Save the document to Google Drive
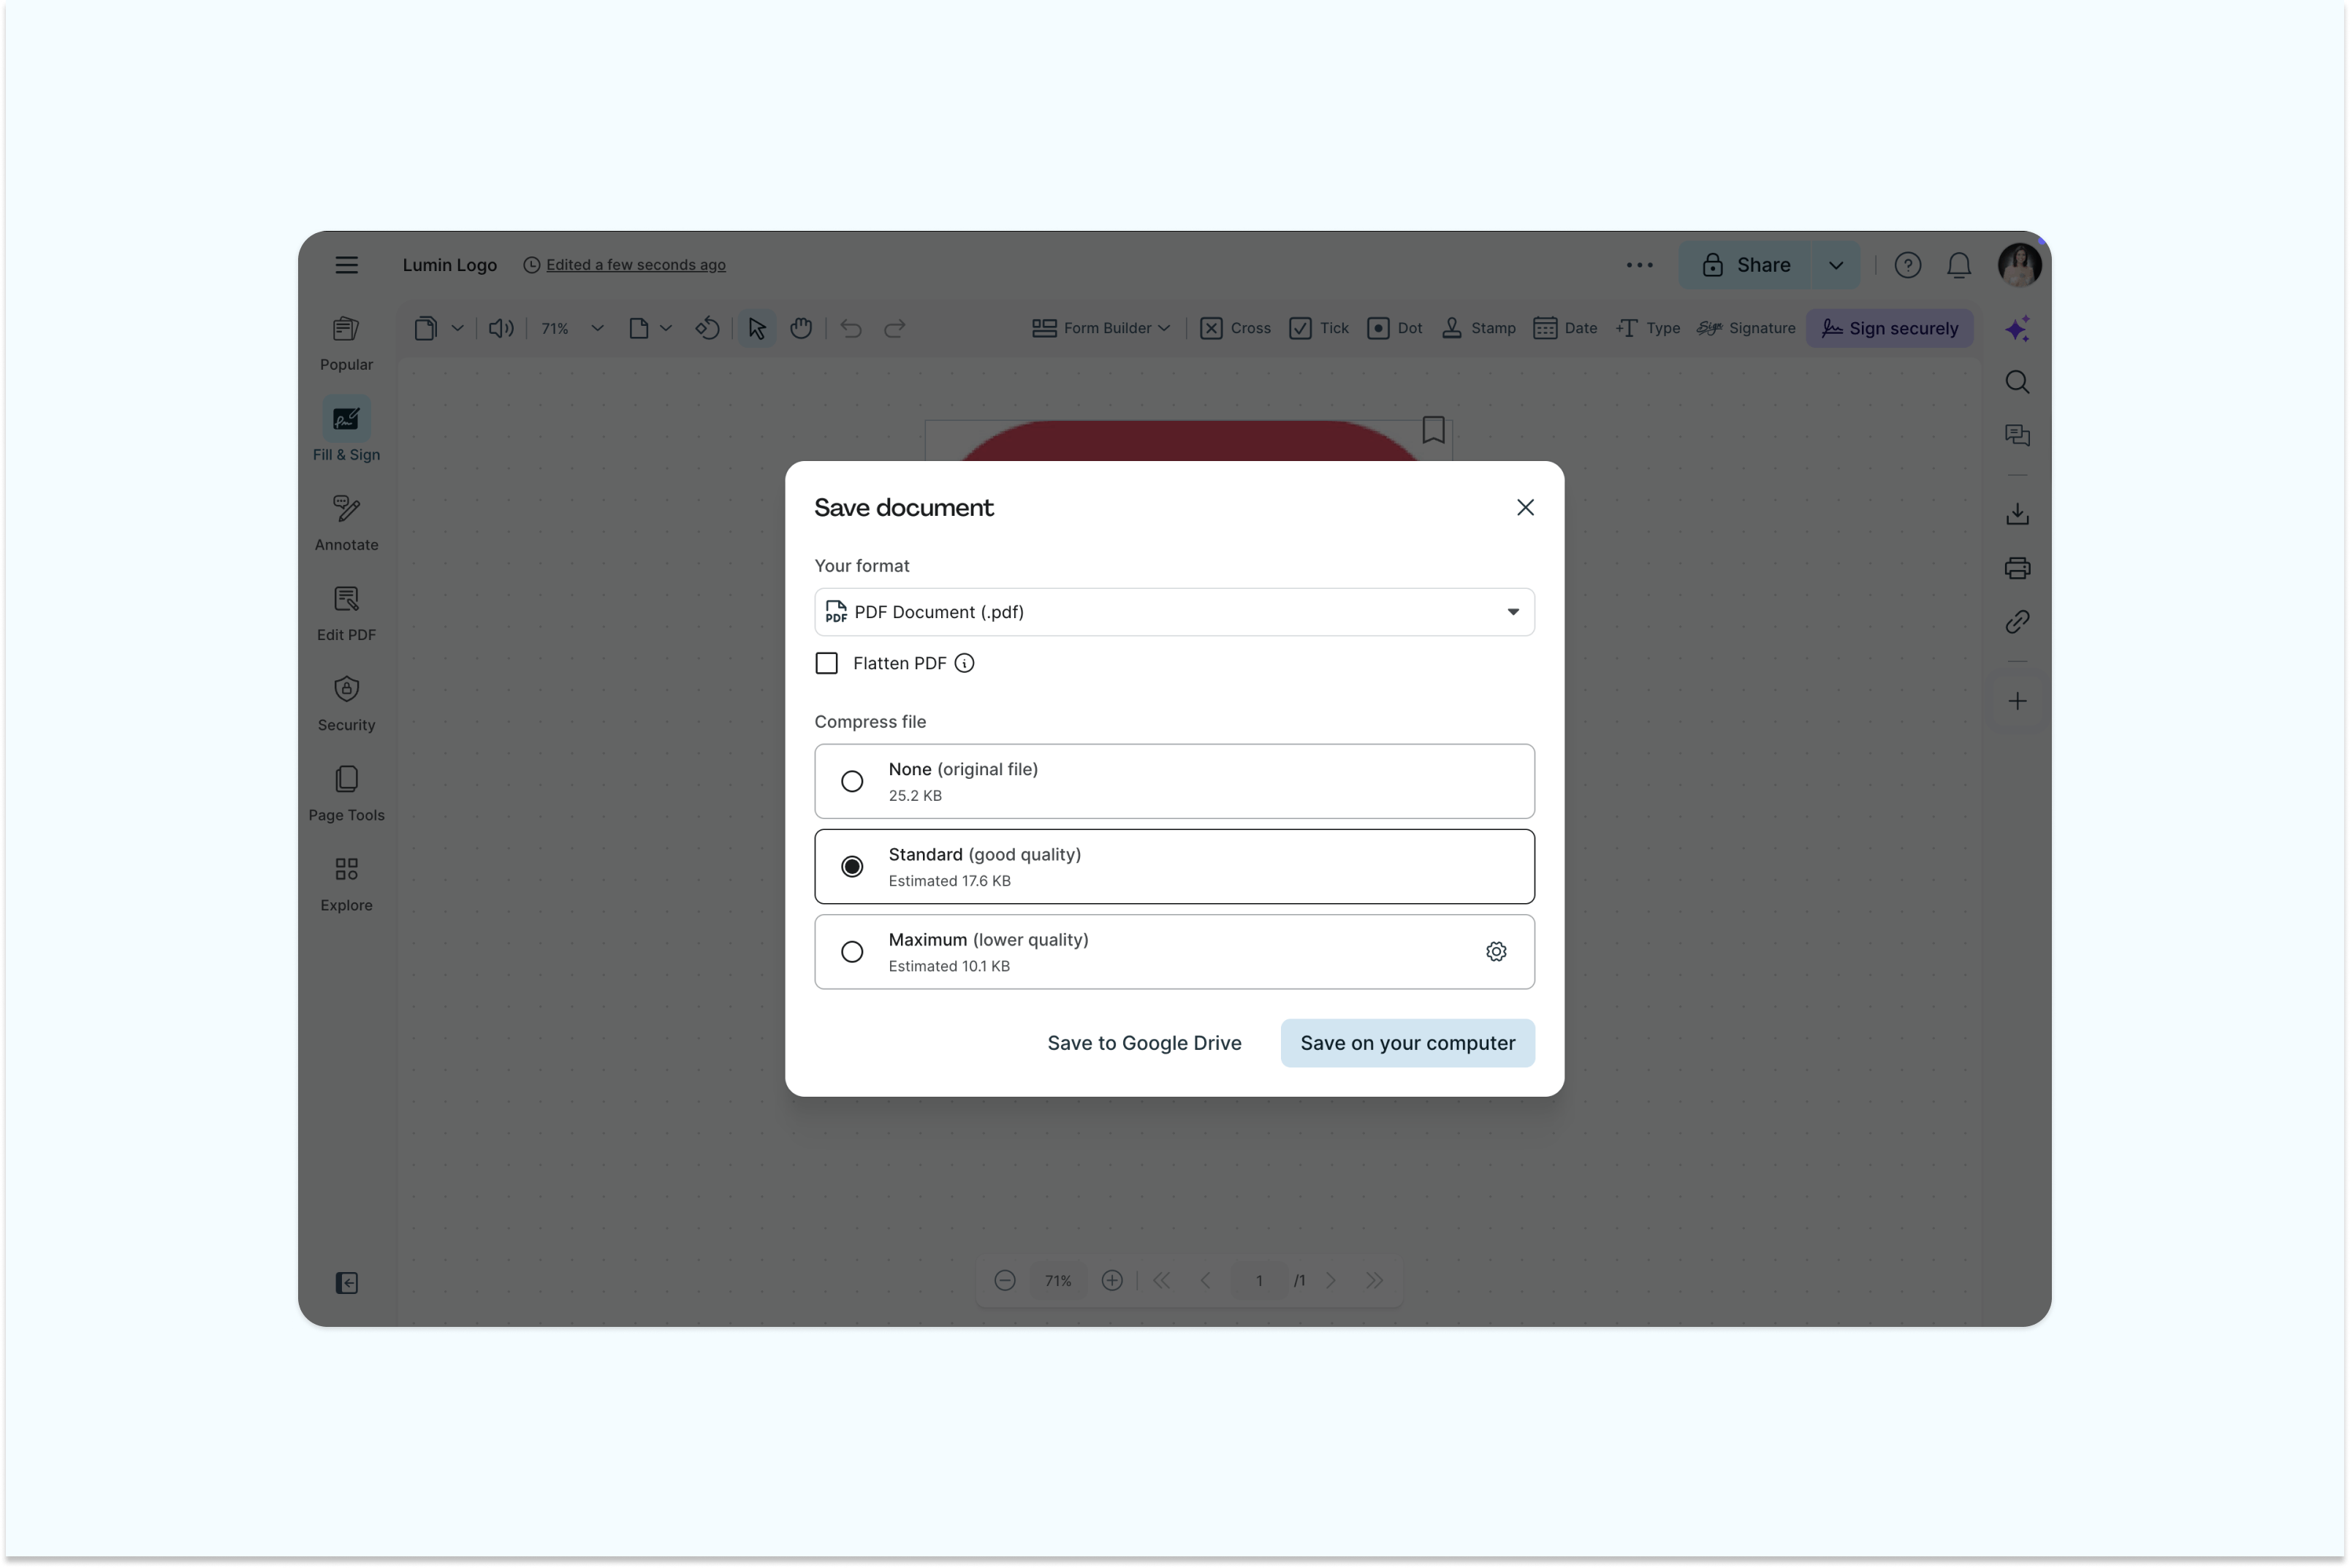The image size is (2350, 1568). pos(1144,1042)
